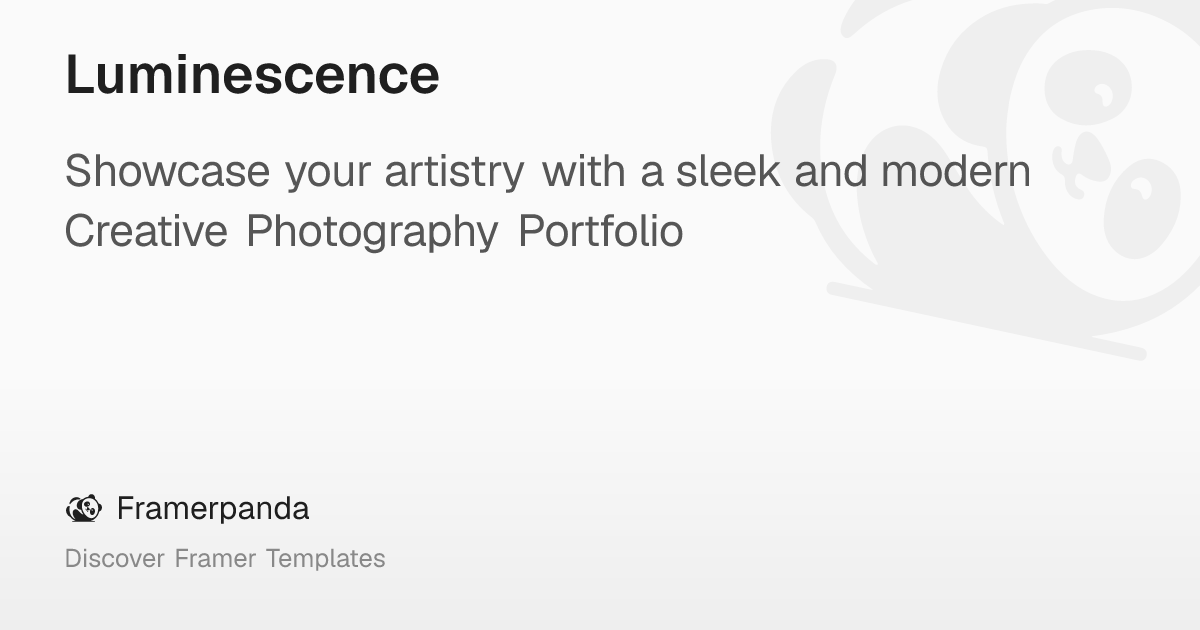Click the word Templates in the footer tagline
Screen dimensions: 1200x630
(325, 559)
